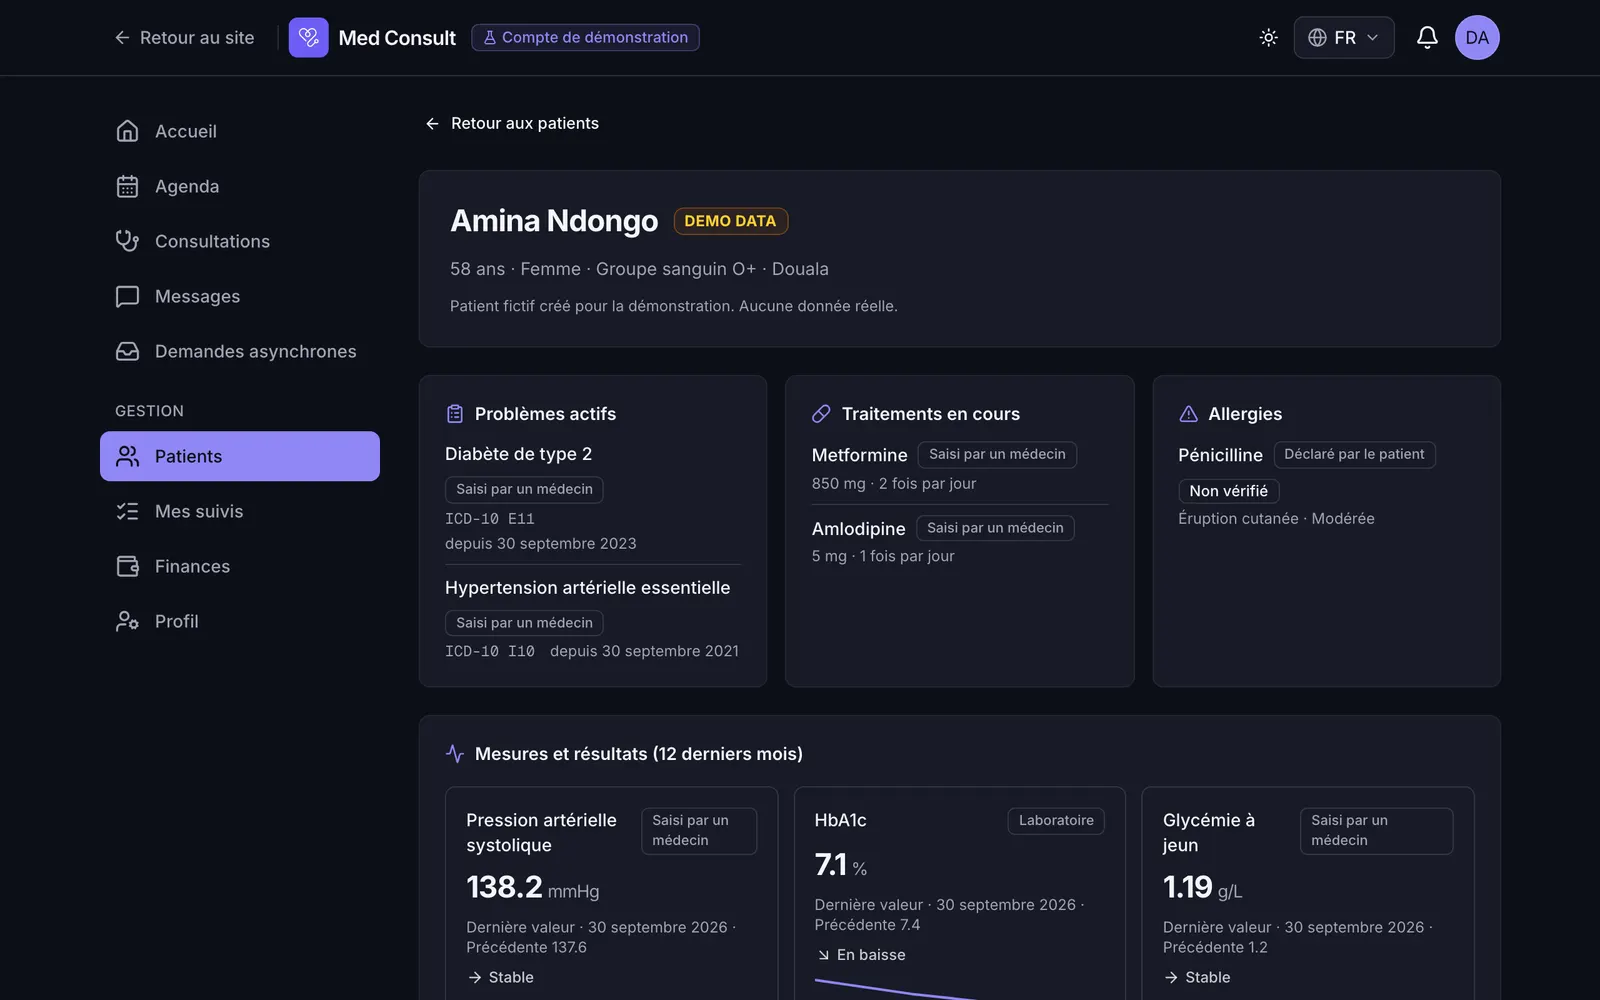1600x1000 pixels.
Task: Click the Med Consult heart logo
Action: pos(308,38)
